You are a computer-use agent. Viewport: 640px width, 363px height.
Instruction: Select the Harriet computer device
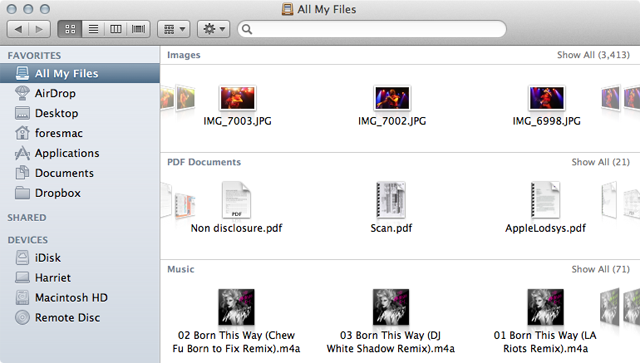[x=80, y=278]
